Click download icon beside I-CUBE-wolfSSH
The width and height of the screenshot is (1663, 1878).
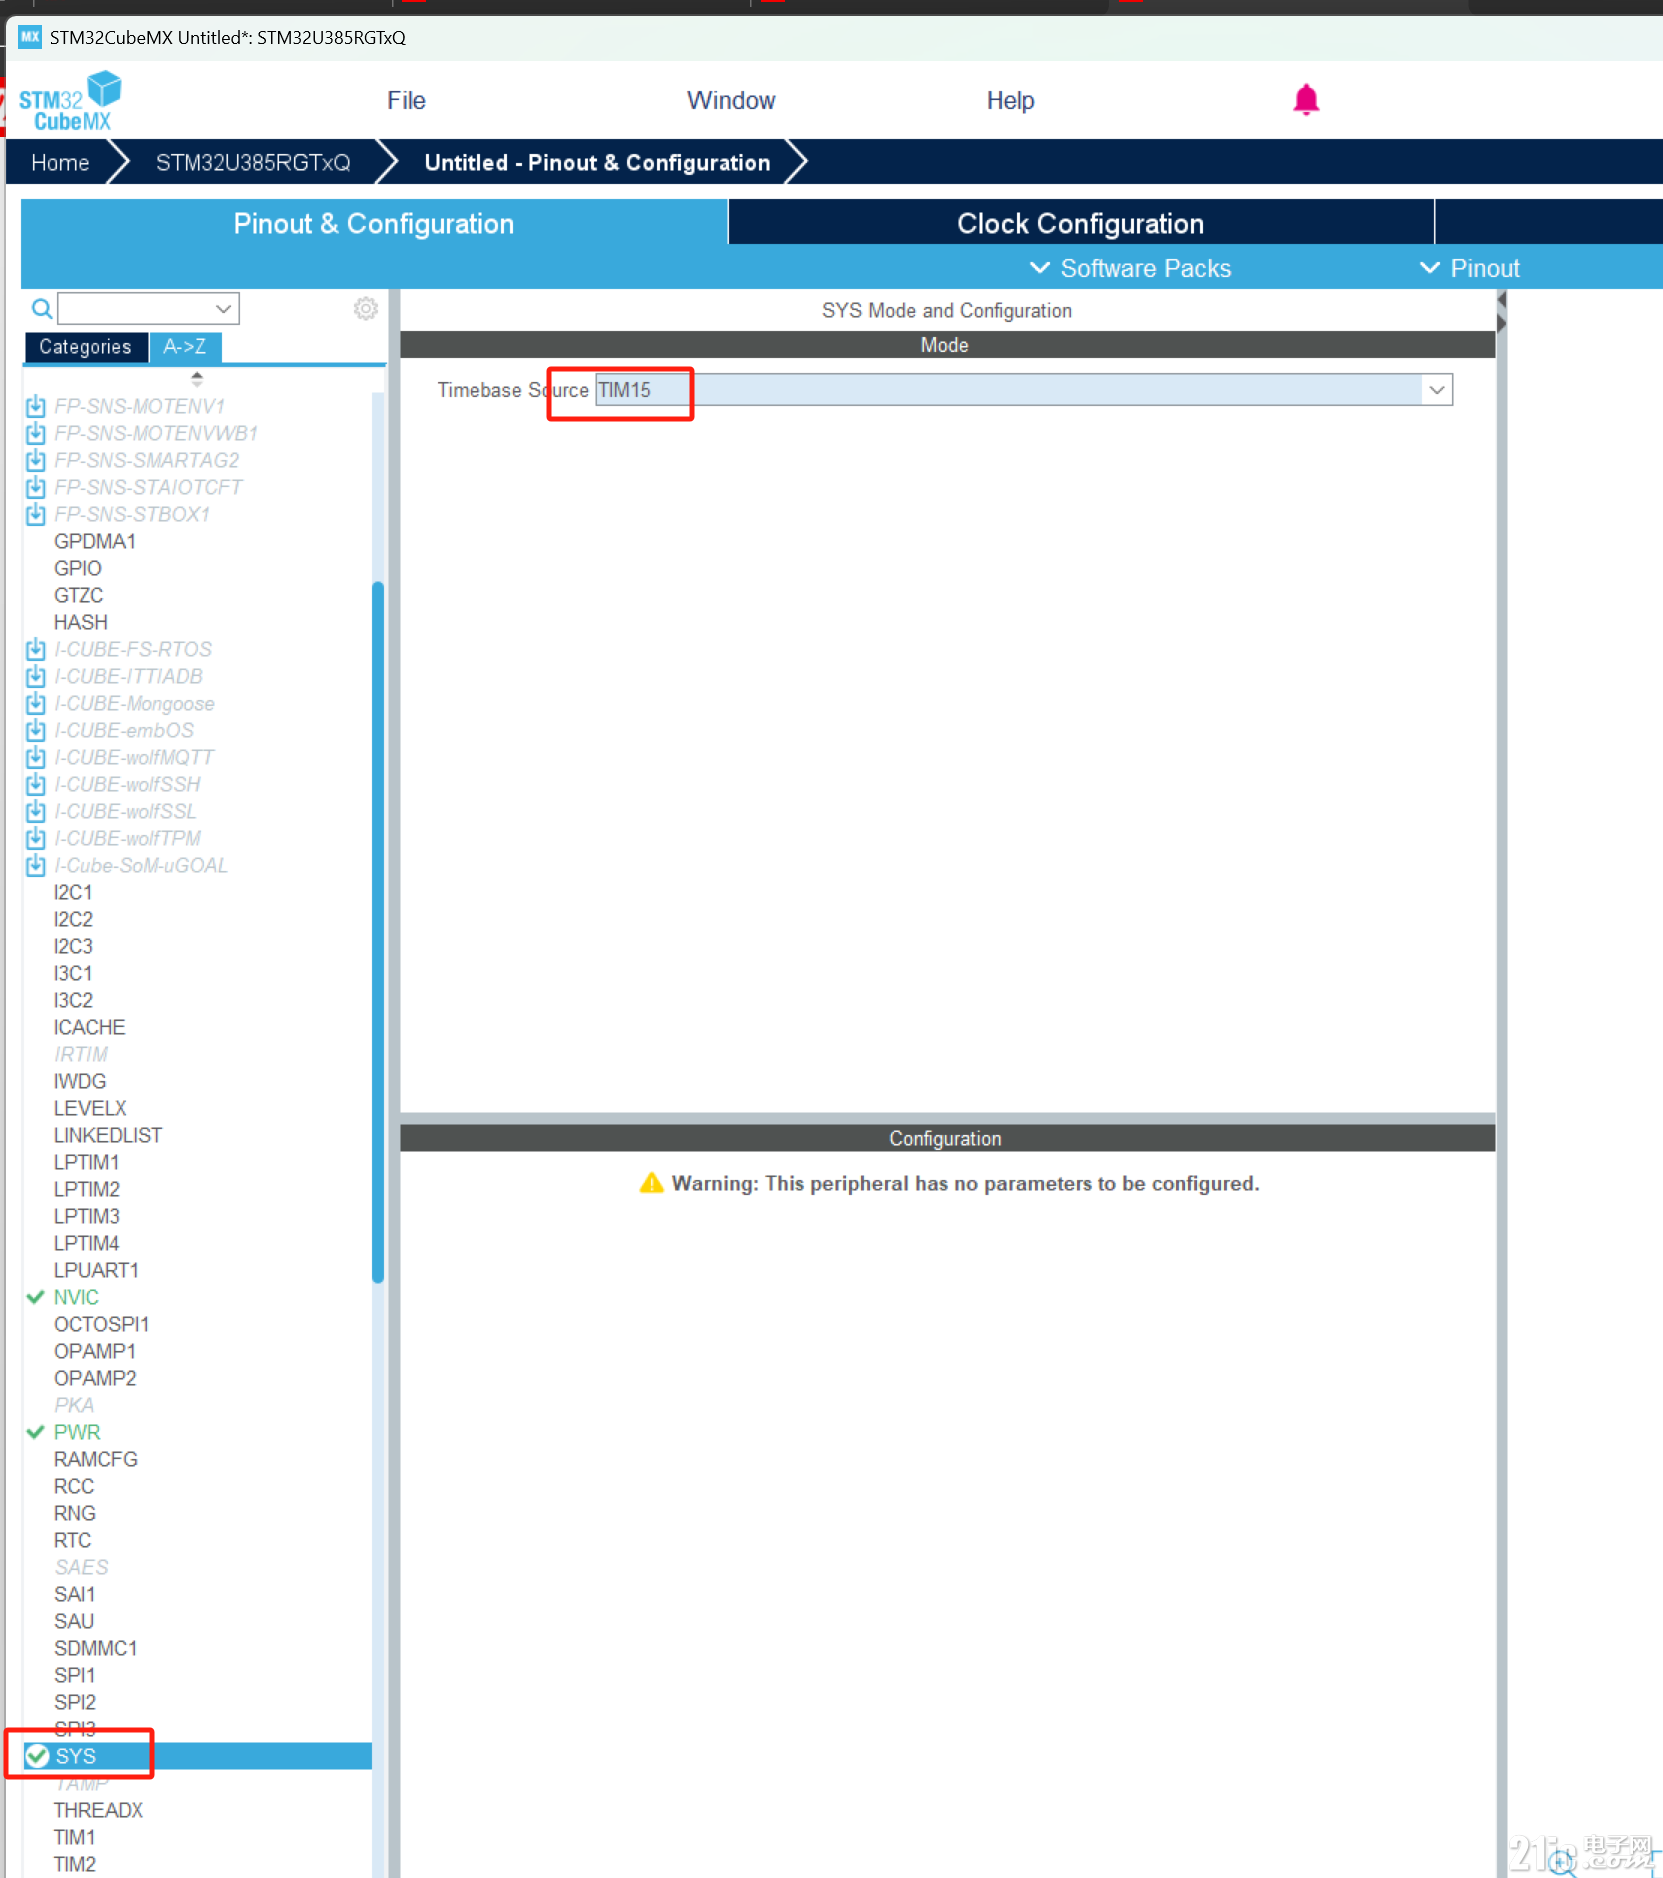click(x=36, y=784)
